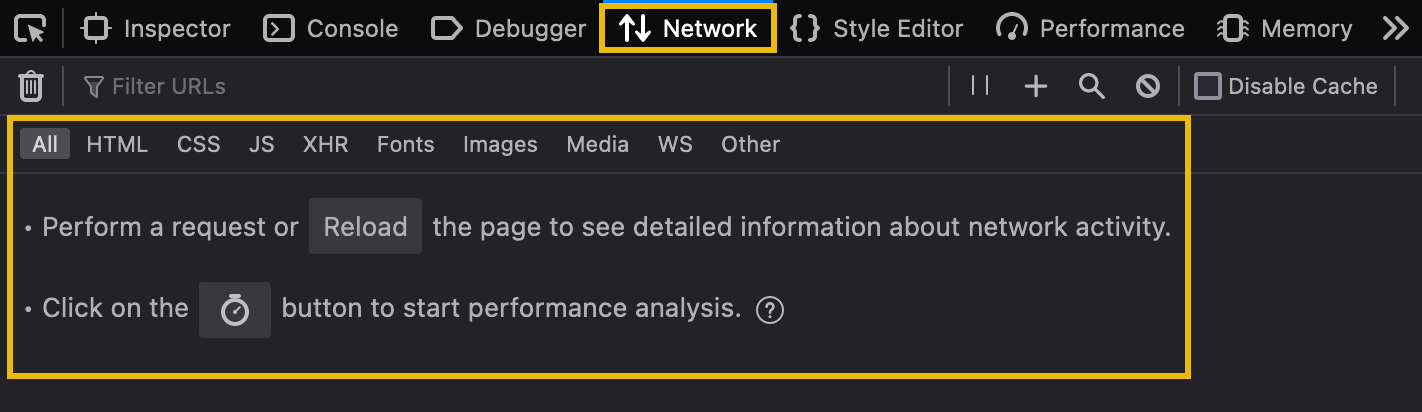This screenshot has width=1422, height=412.
Task: Pause recording network log
Action: (x=980, y=87)
